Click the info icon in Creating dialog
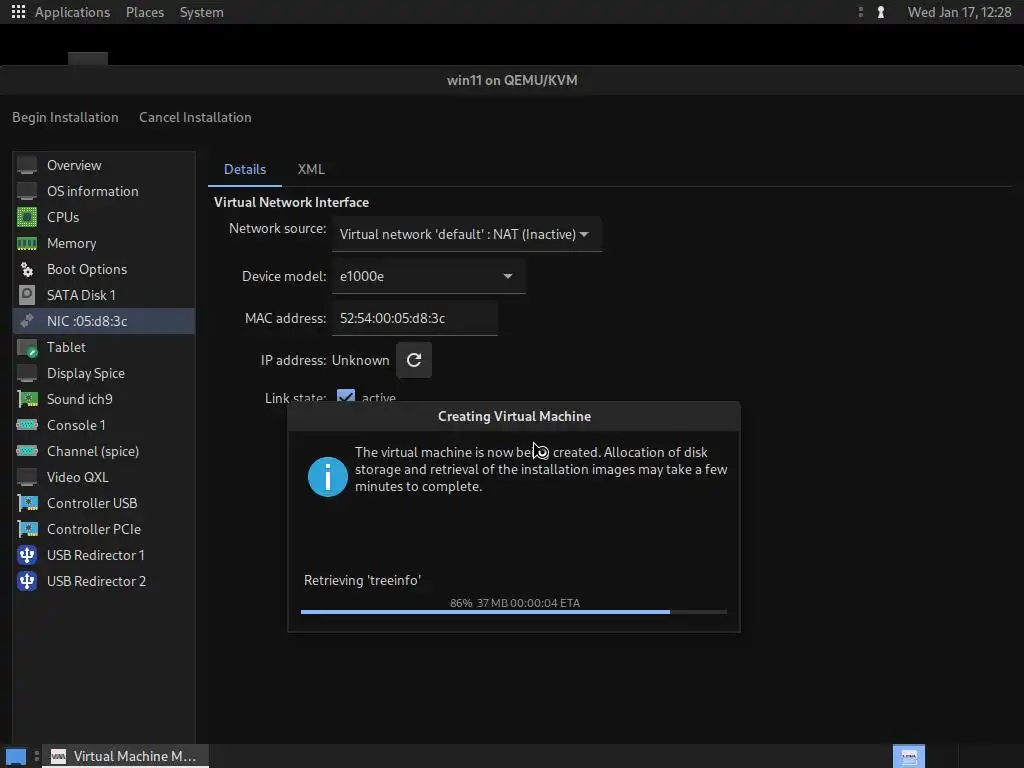1024x768 pixels. coord(328,477)
